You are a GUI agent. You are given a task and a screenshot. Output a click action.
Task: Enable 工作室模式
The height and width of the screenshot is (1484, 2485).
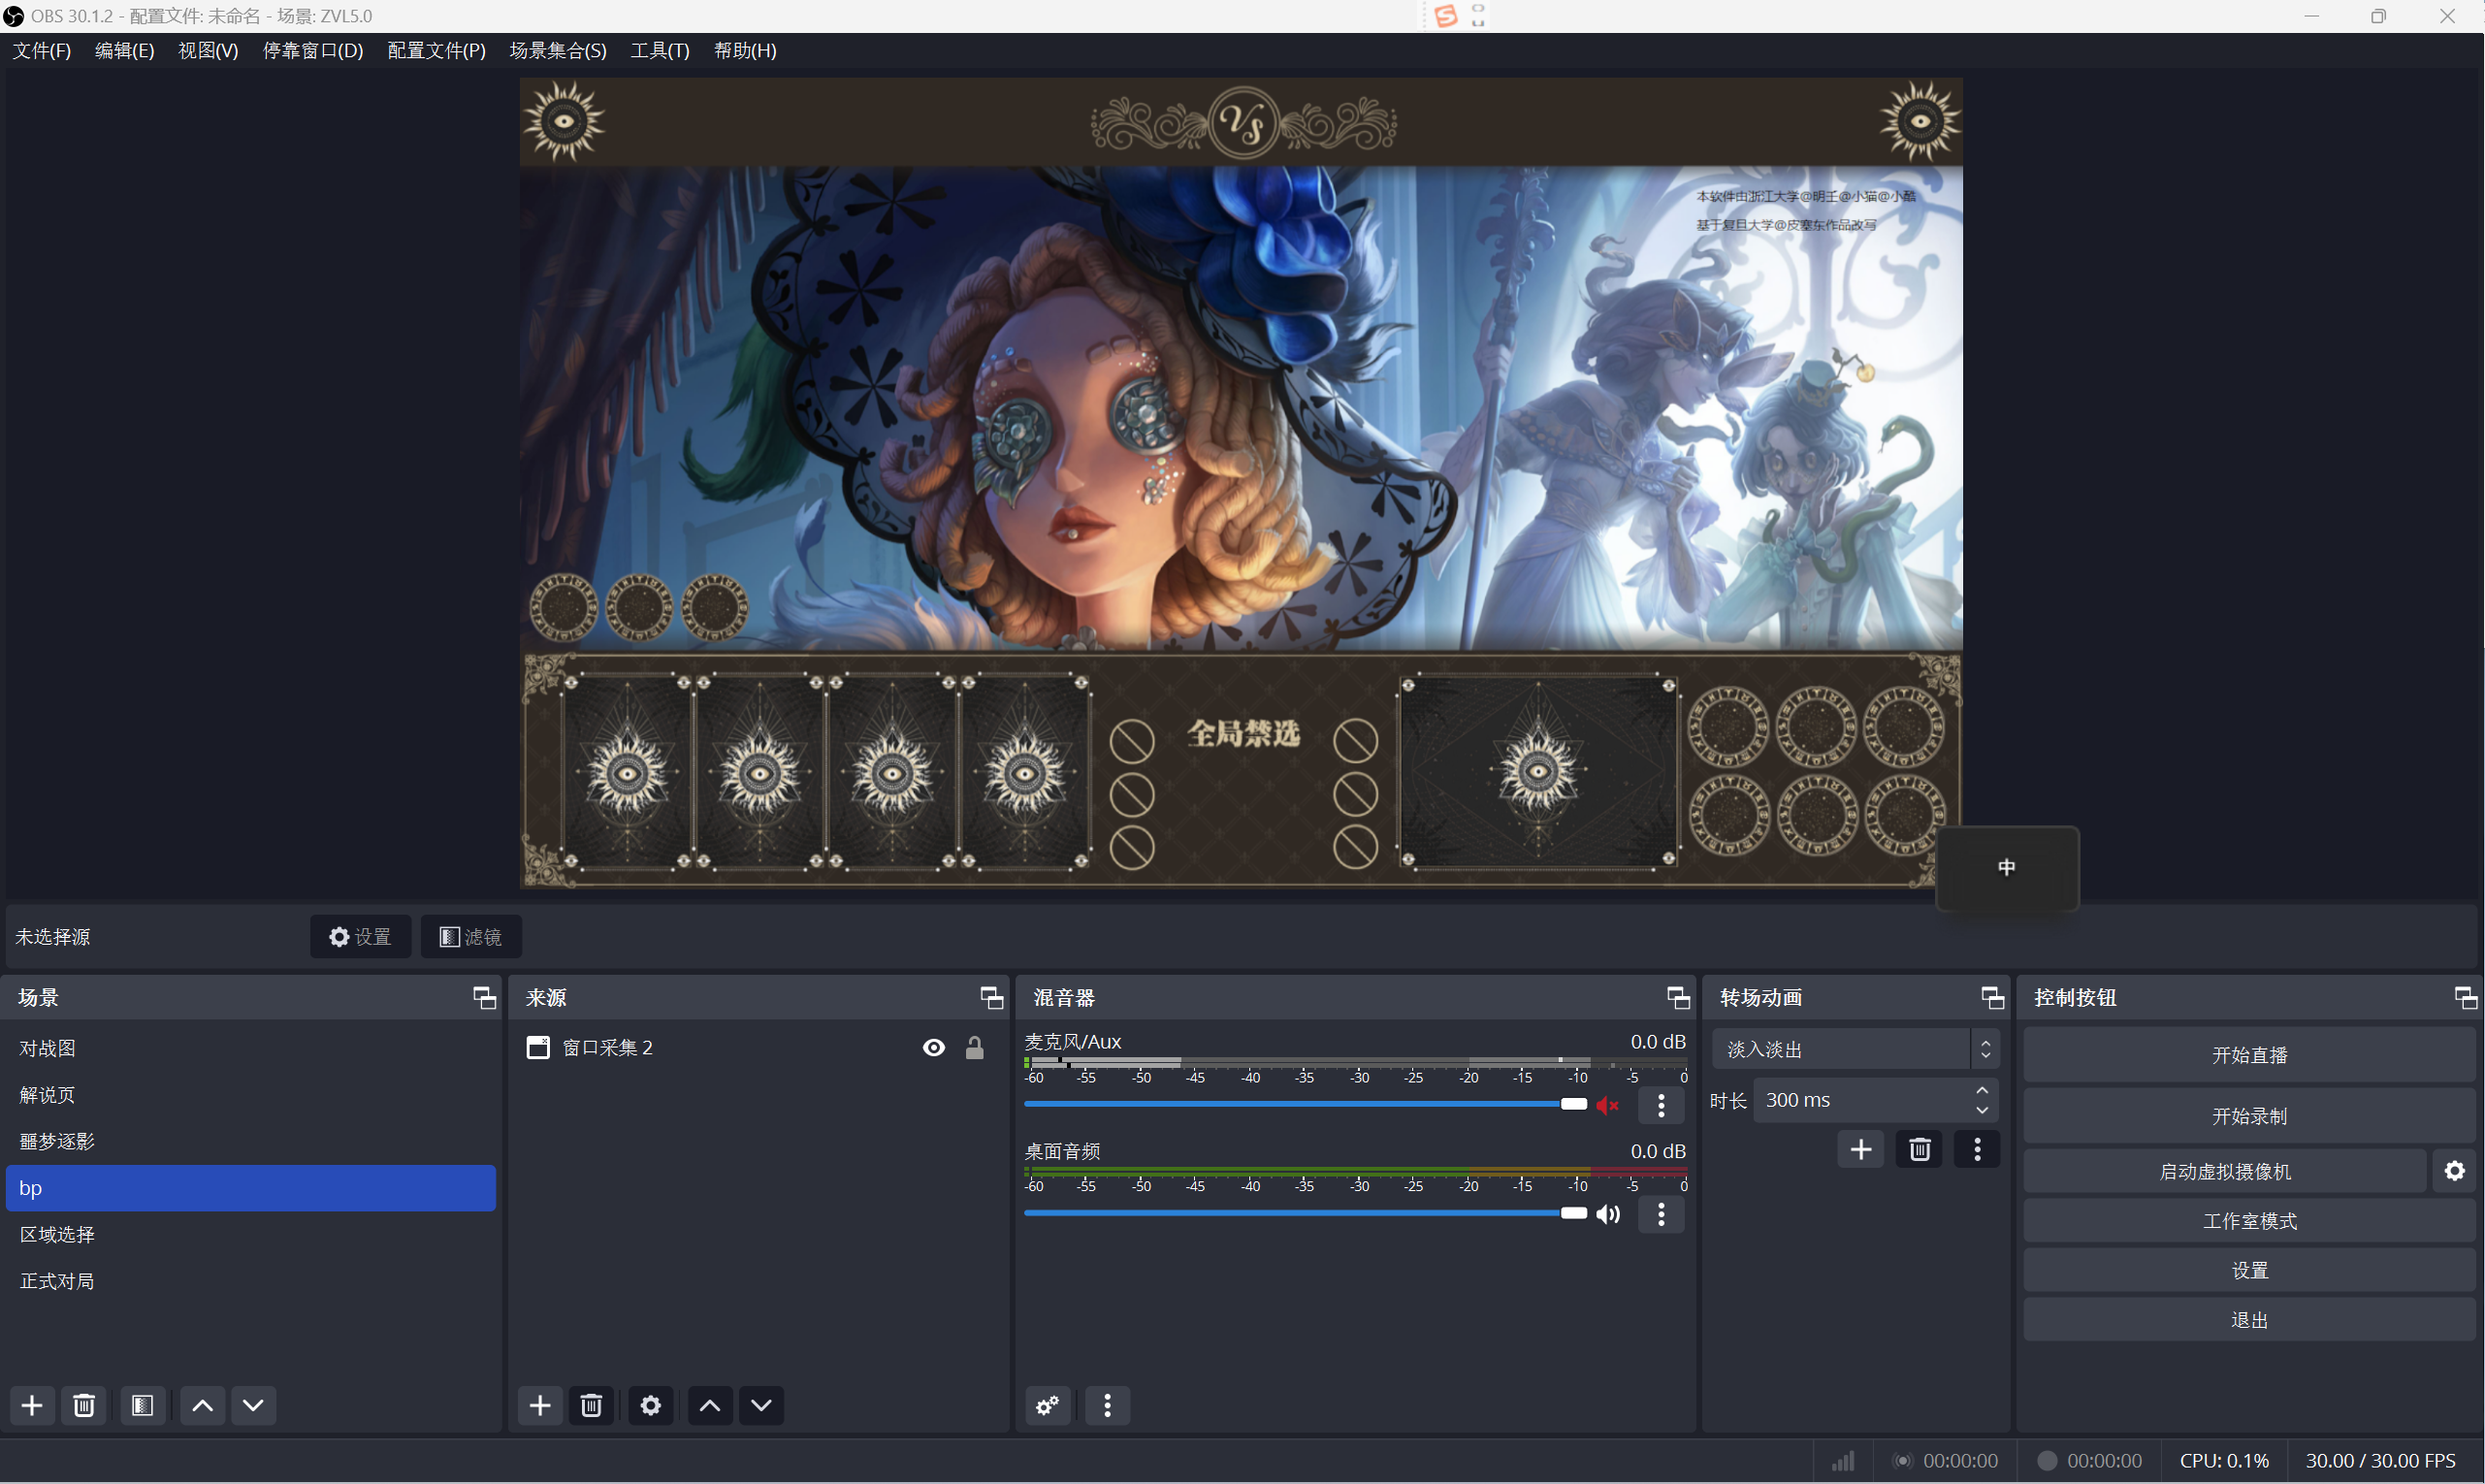pyautogui.click(x=2249, y=1221)
